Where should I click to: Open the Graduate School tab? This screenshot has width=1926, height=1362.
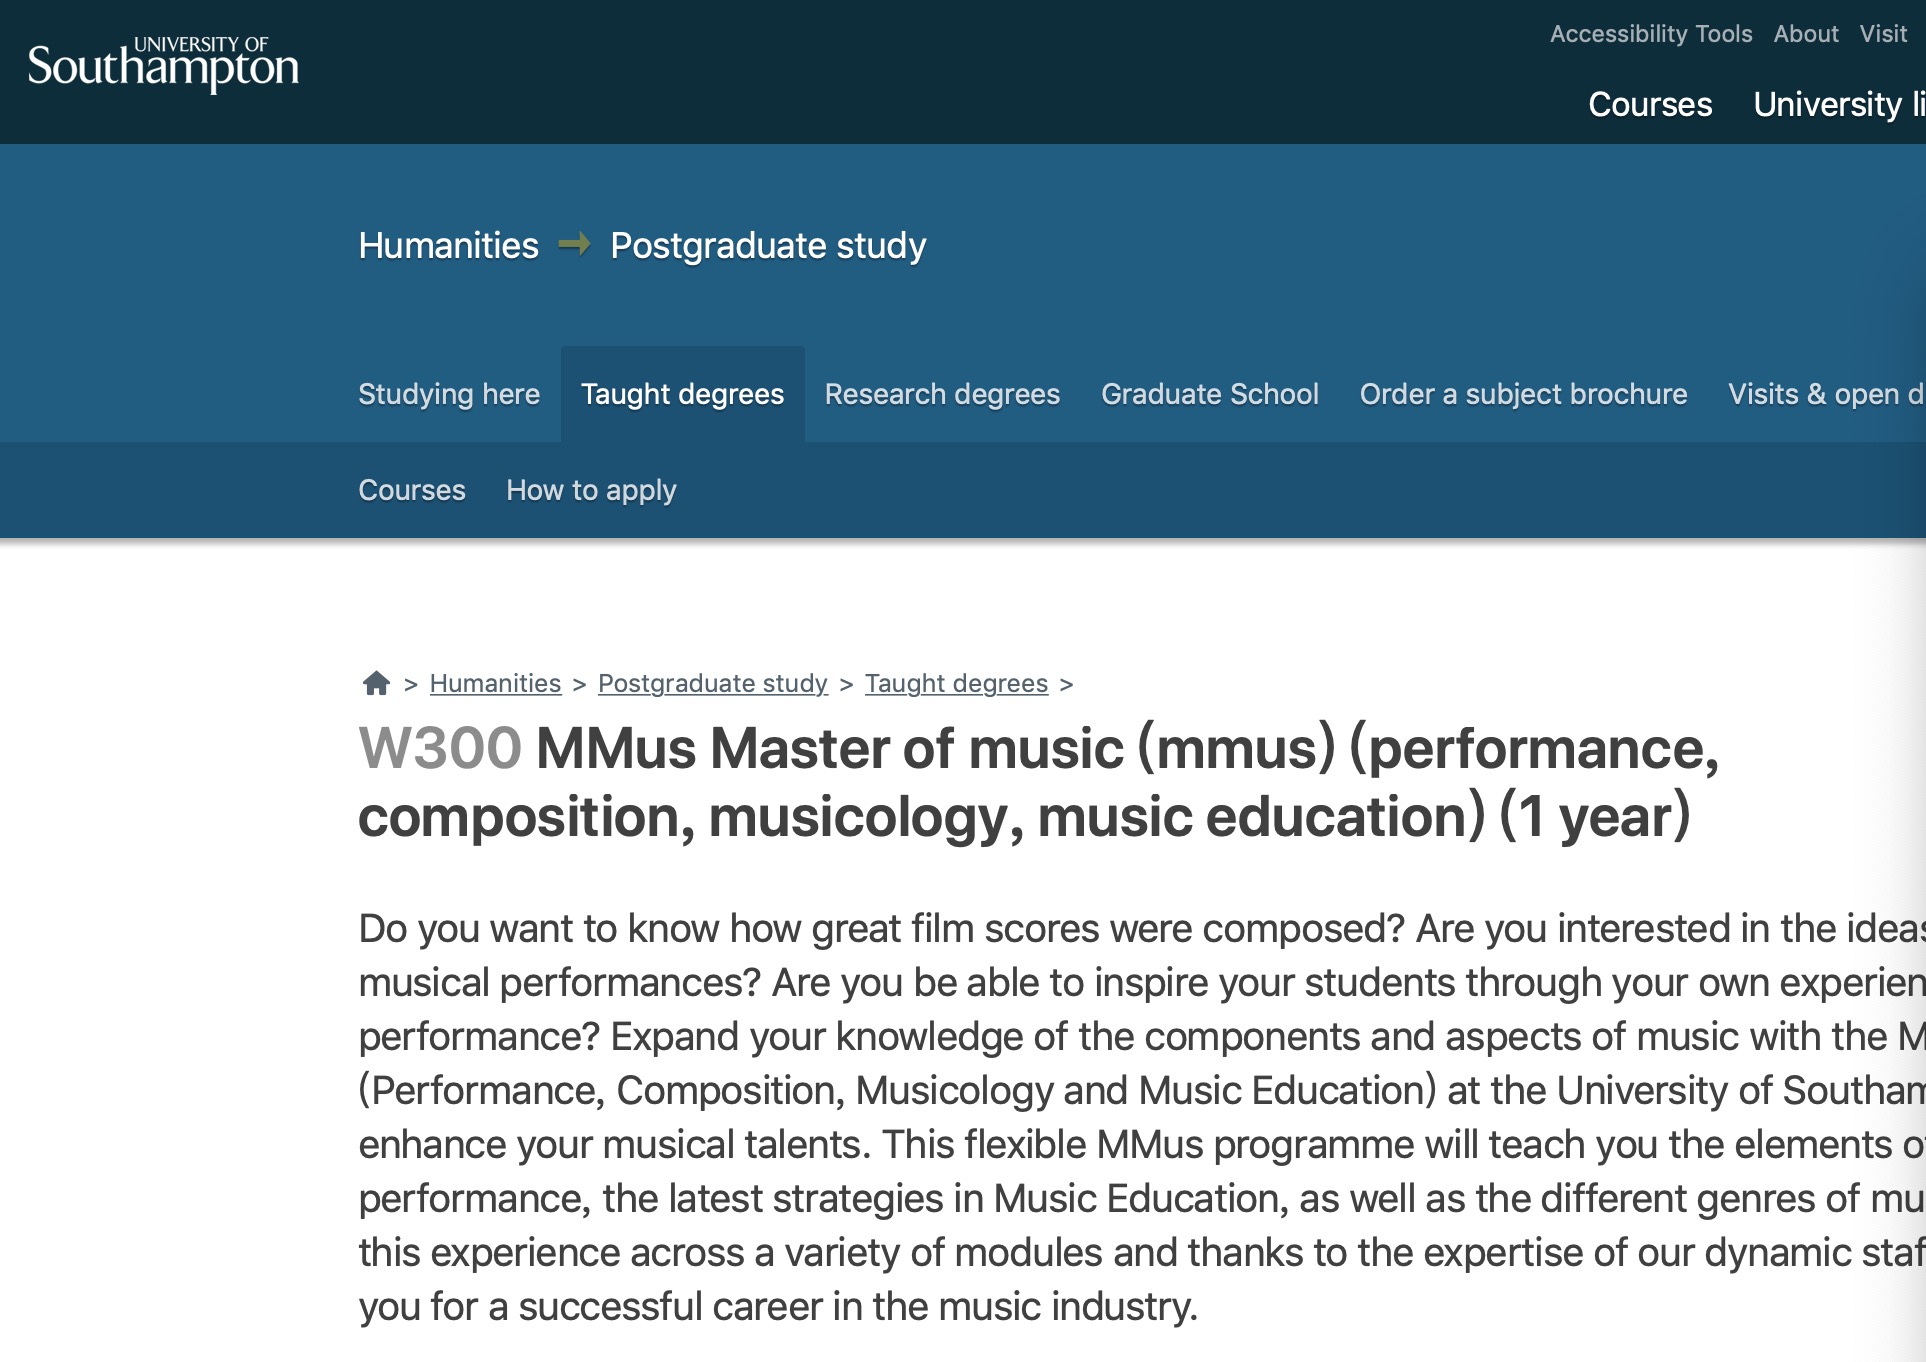coord(1209,394)
